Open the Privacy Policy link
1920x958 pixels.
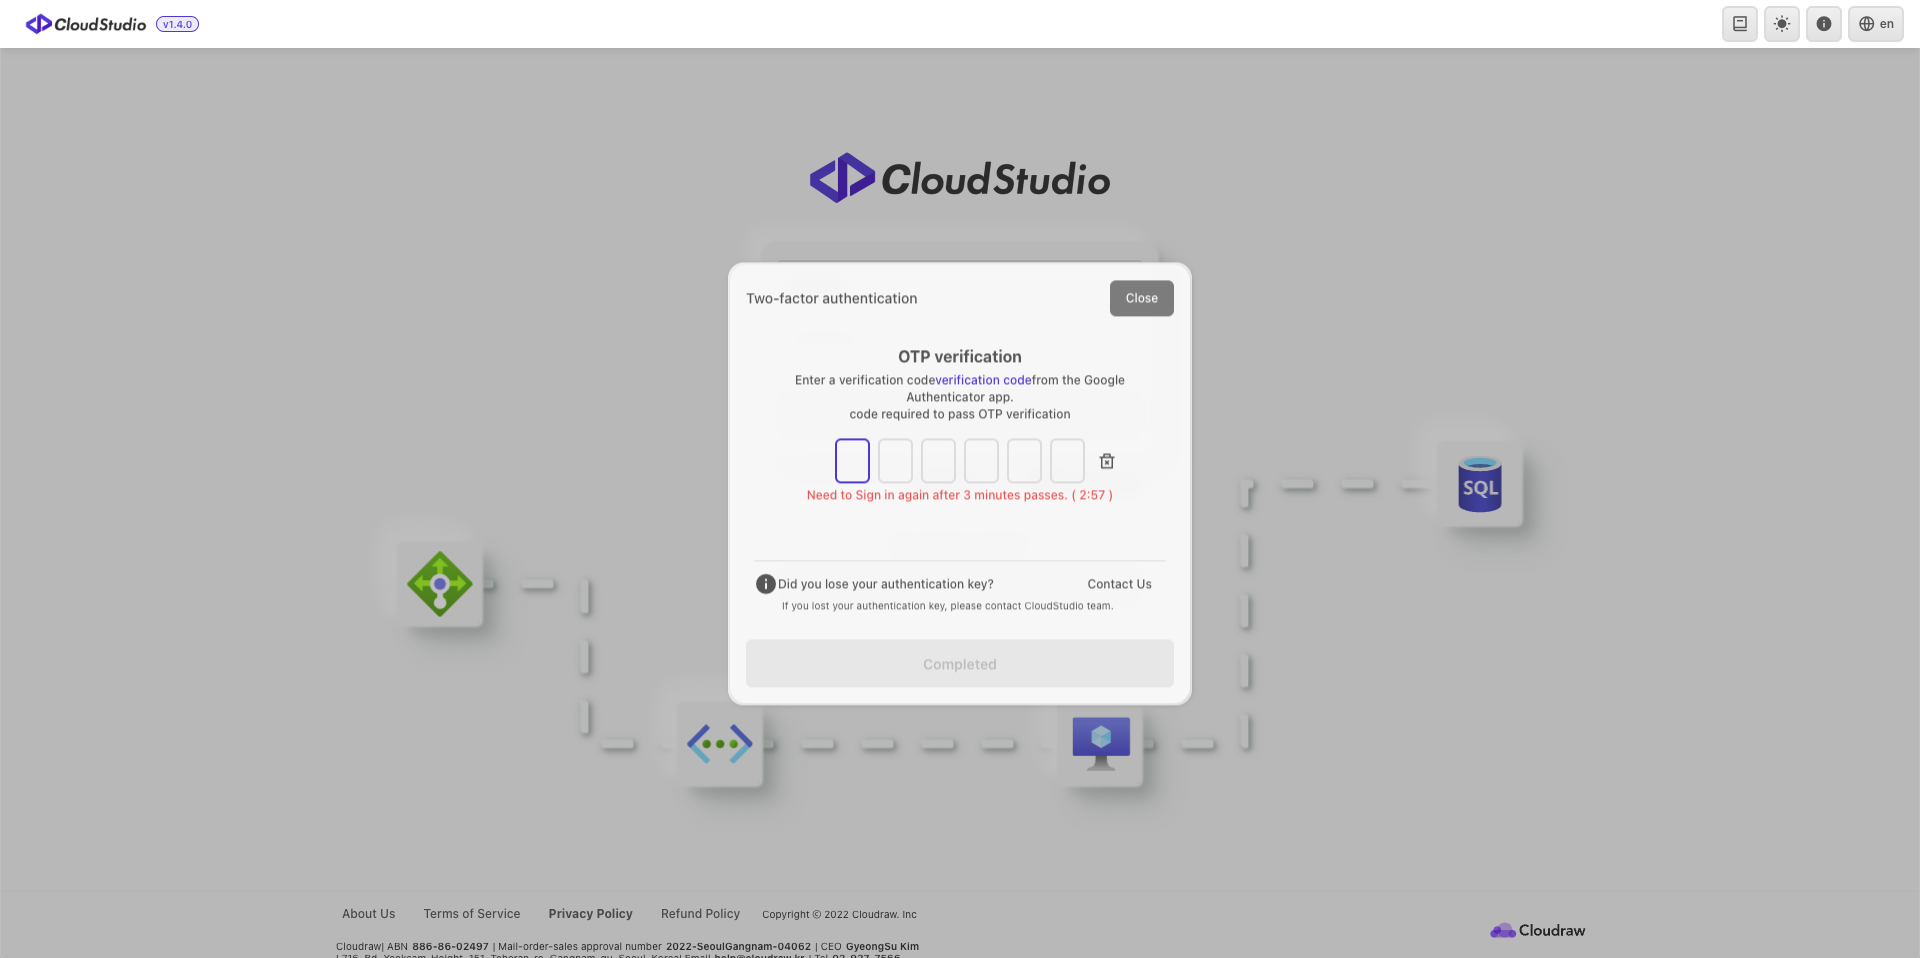[x=591, y=914]
